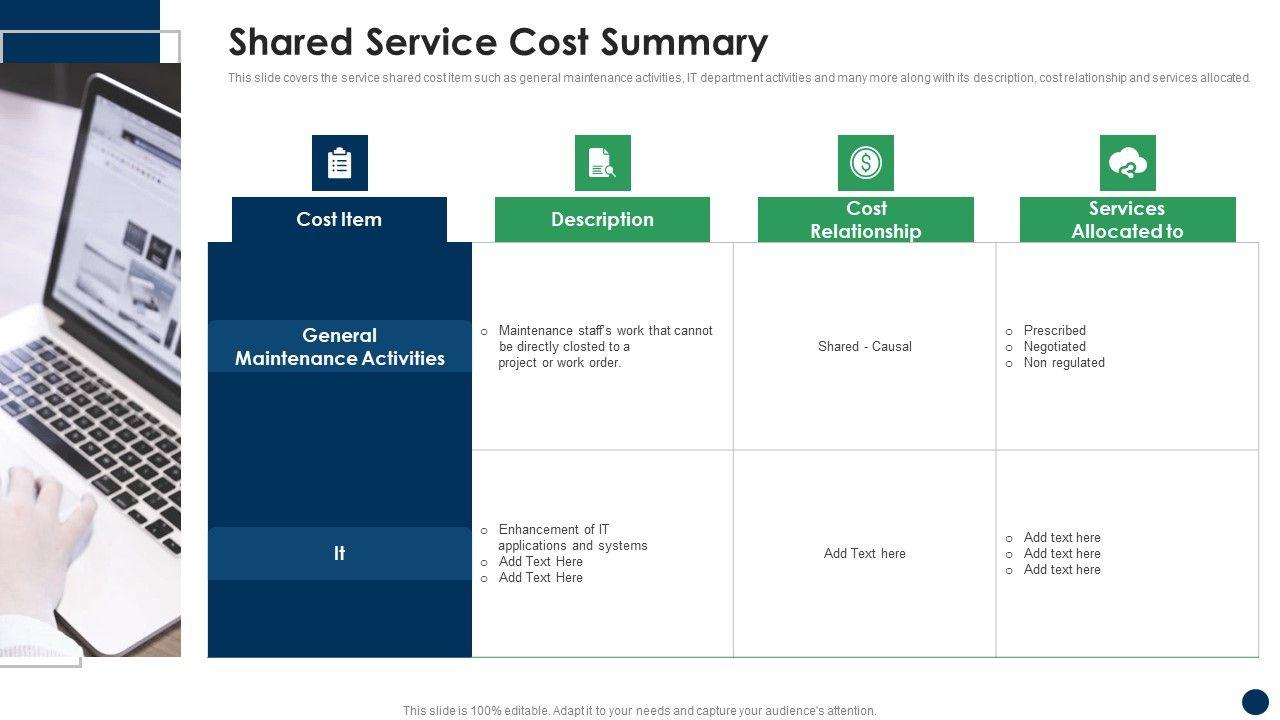This screenshot has width=1280, height=720.
Task: Click second Add Text Here in Description
Action: coord(541,577)
